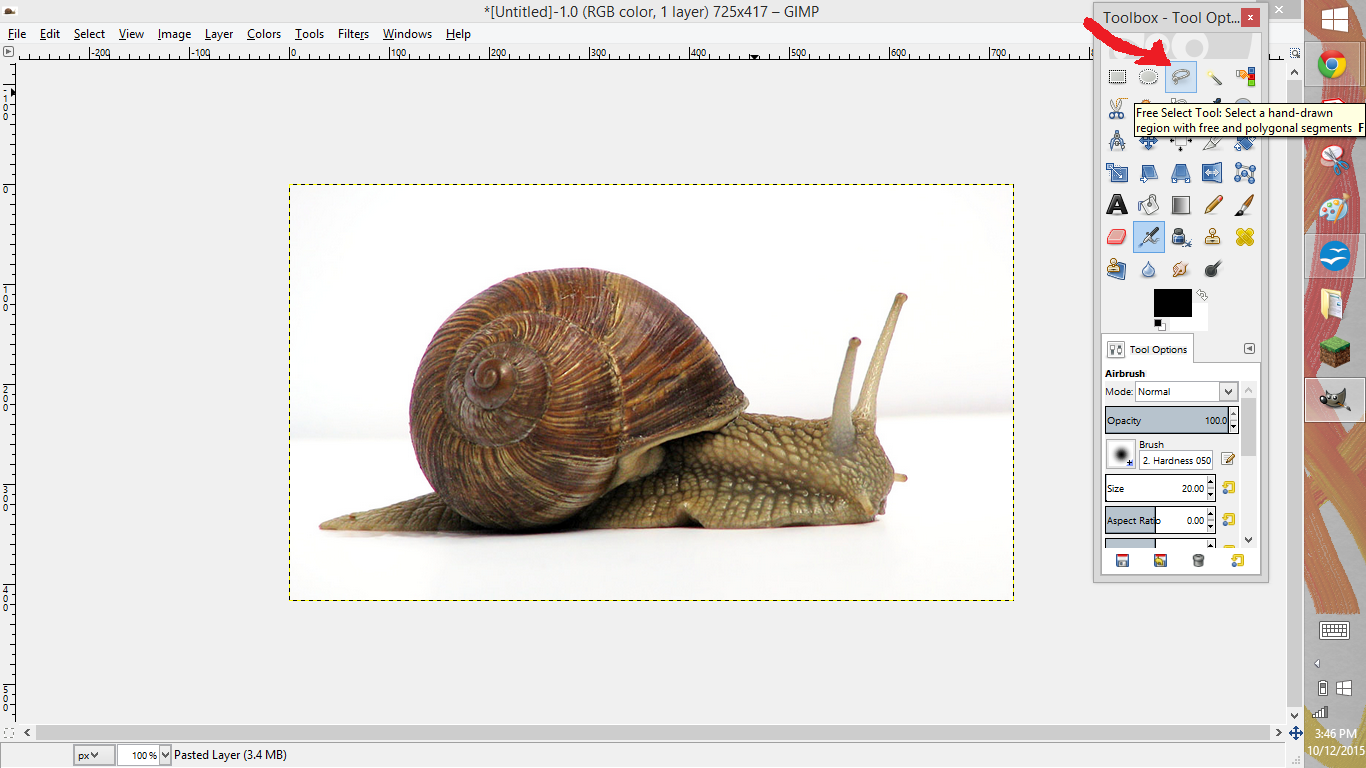Choose the Blend gradient tool
The height and width of the screenshot is (768, 1366).
(x=1181, y=205)
